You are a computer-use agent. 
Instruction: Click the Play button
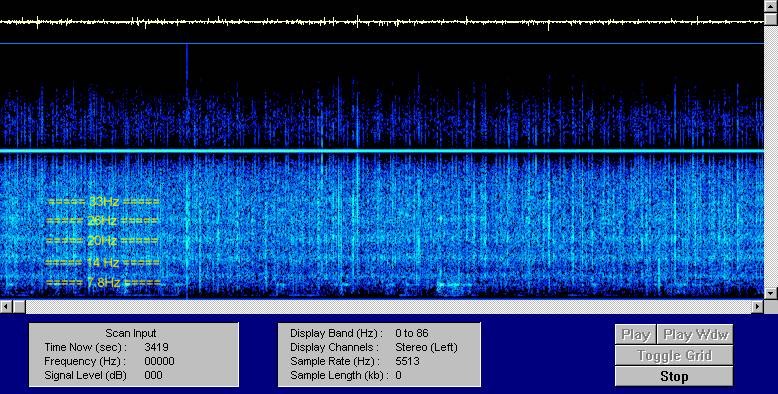click(636, 335)
